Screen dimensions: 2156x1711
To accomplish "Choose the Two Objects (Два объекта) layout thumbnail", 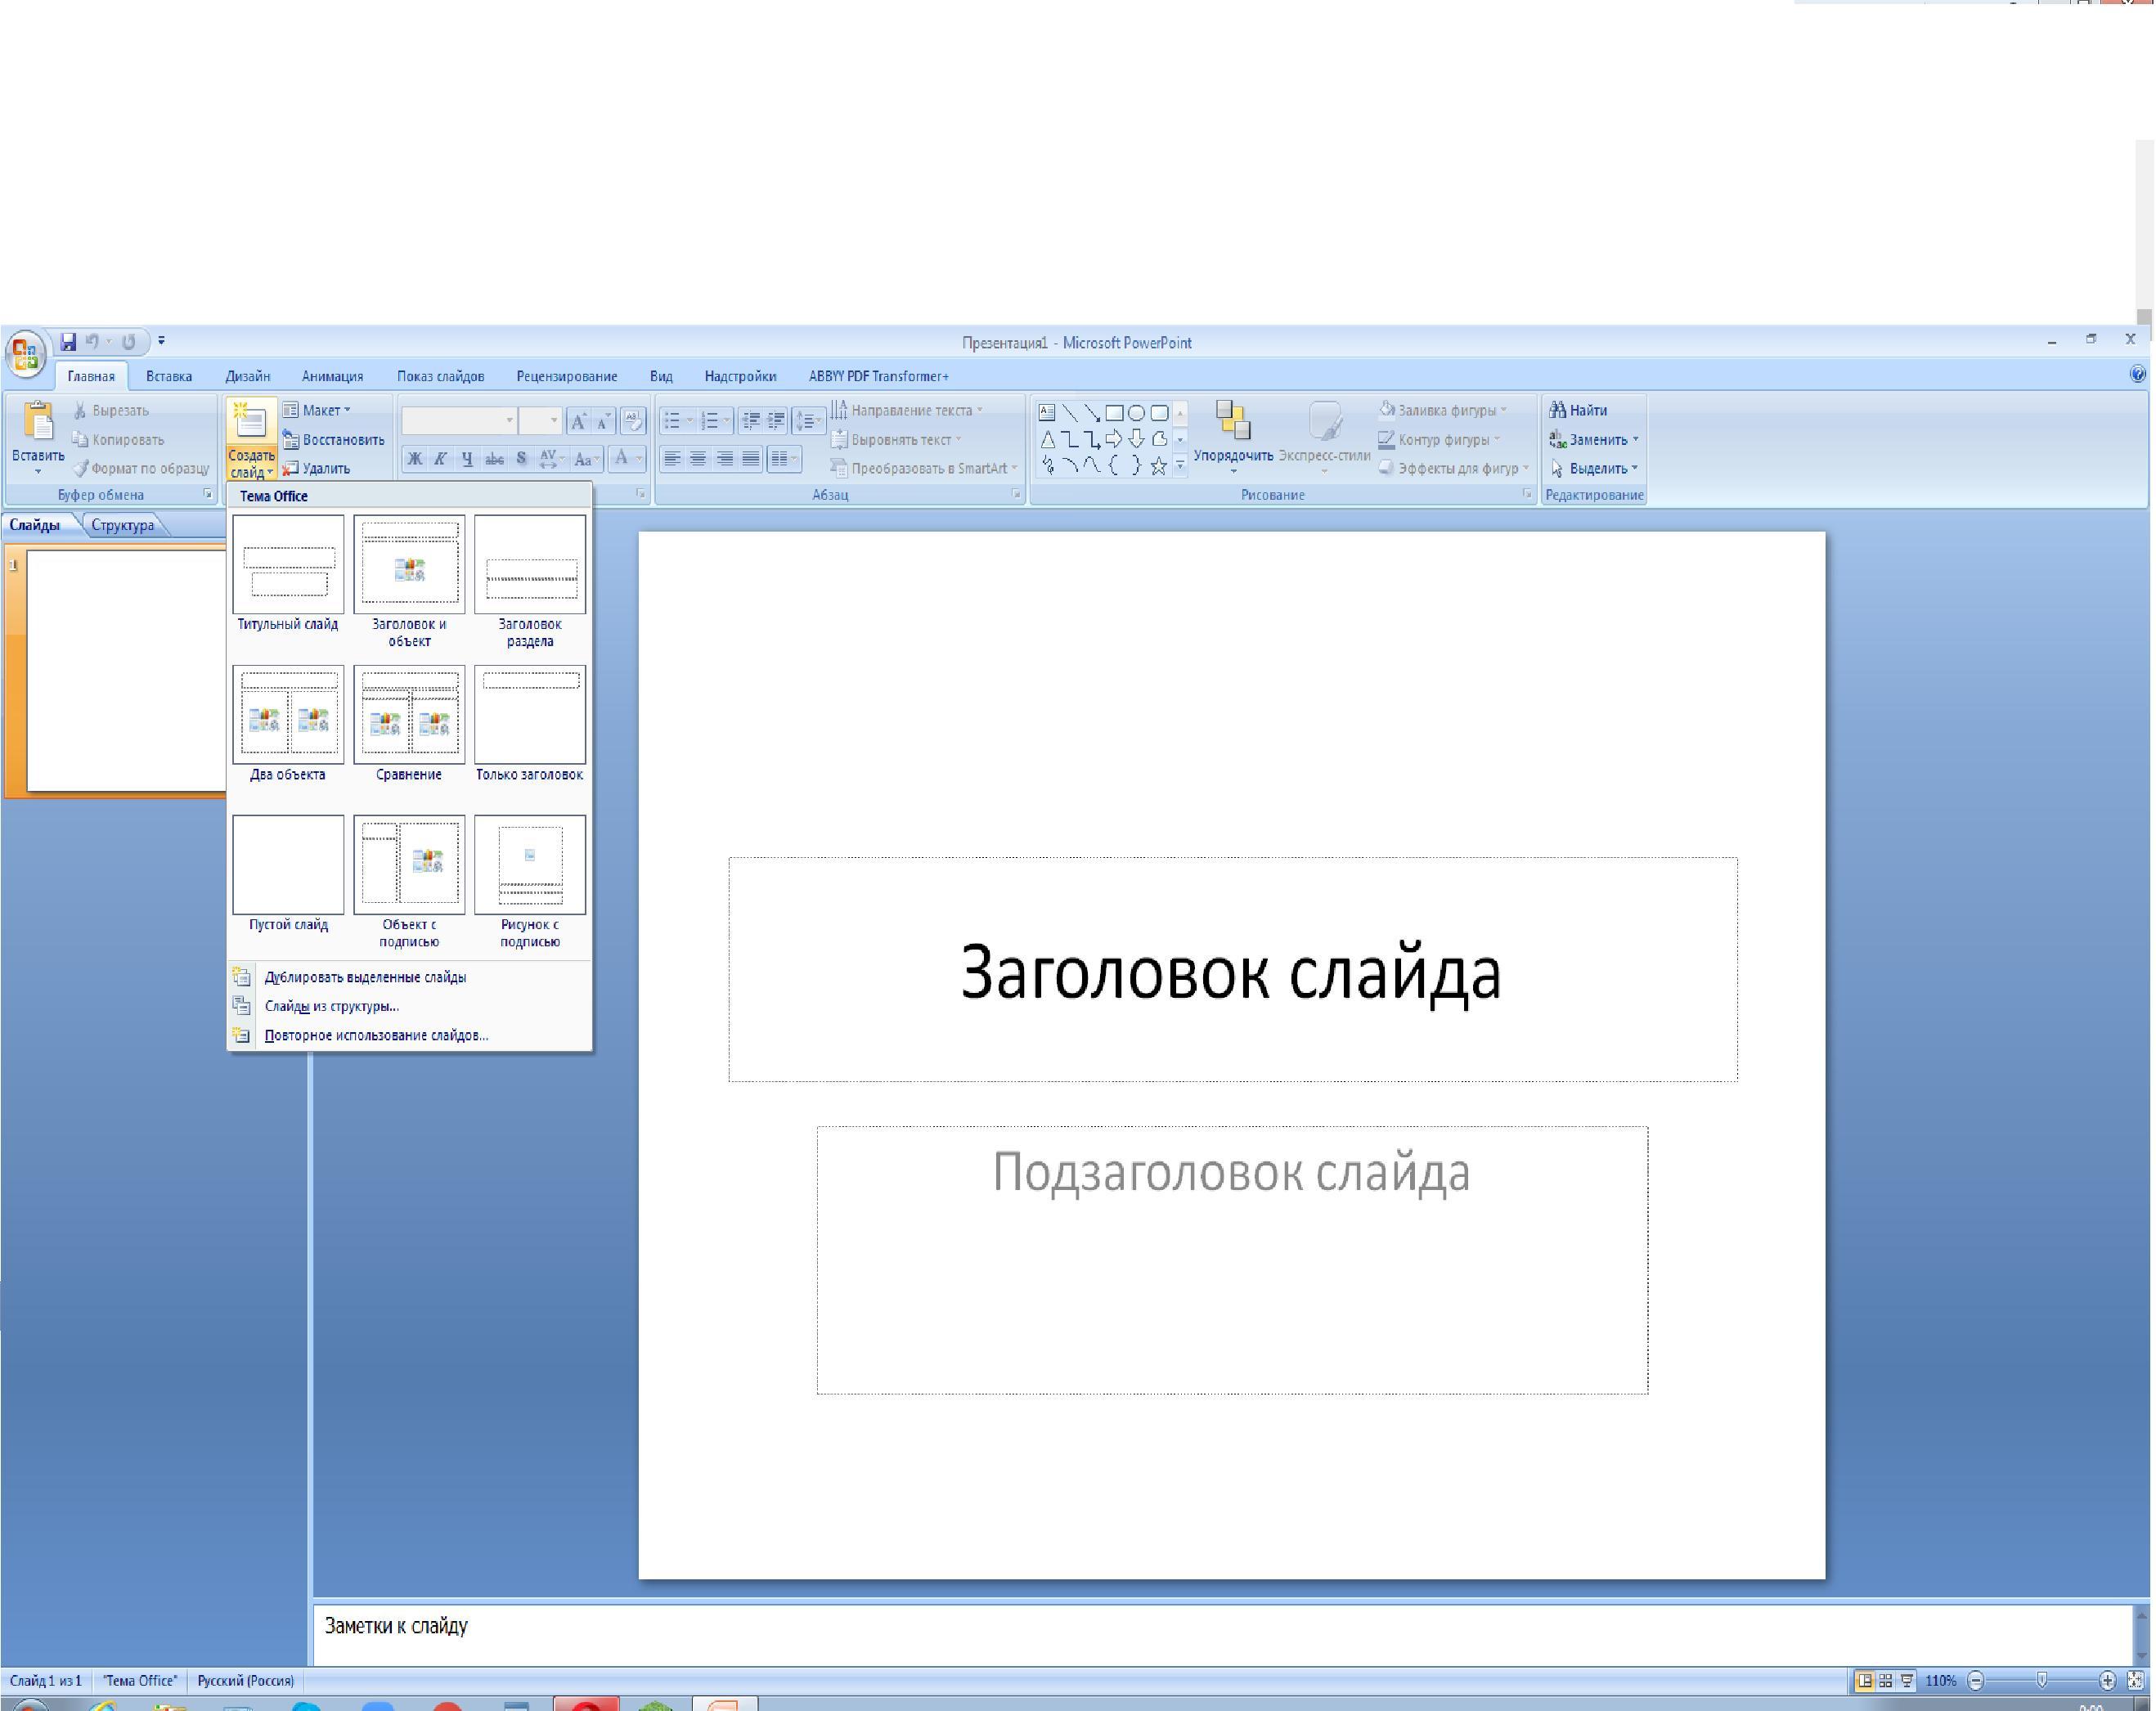I will coord(288,714).
